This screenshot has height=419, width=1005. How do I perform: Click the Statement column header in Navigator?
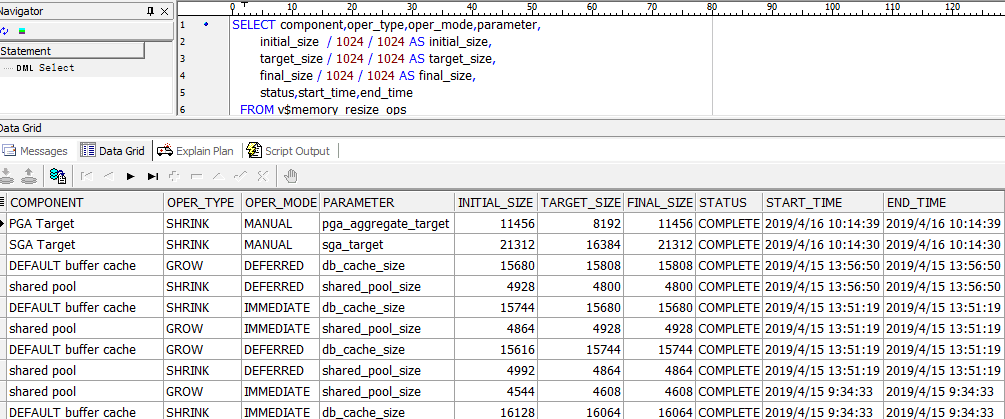pos(72,51)
